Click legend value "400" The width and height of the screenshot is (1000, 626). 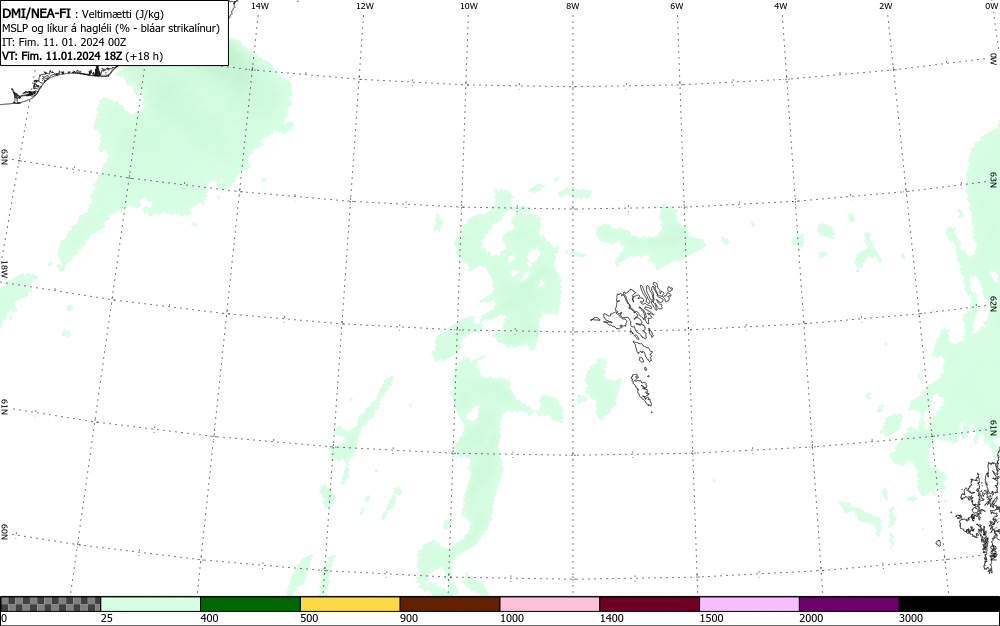coord(209,618)
